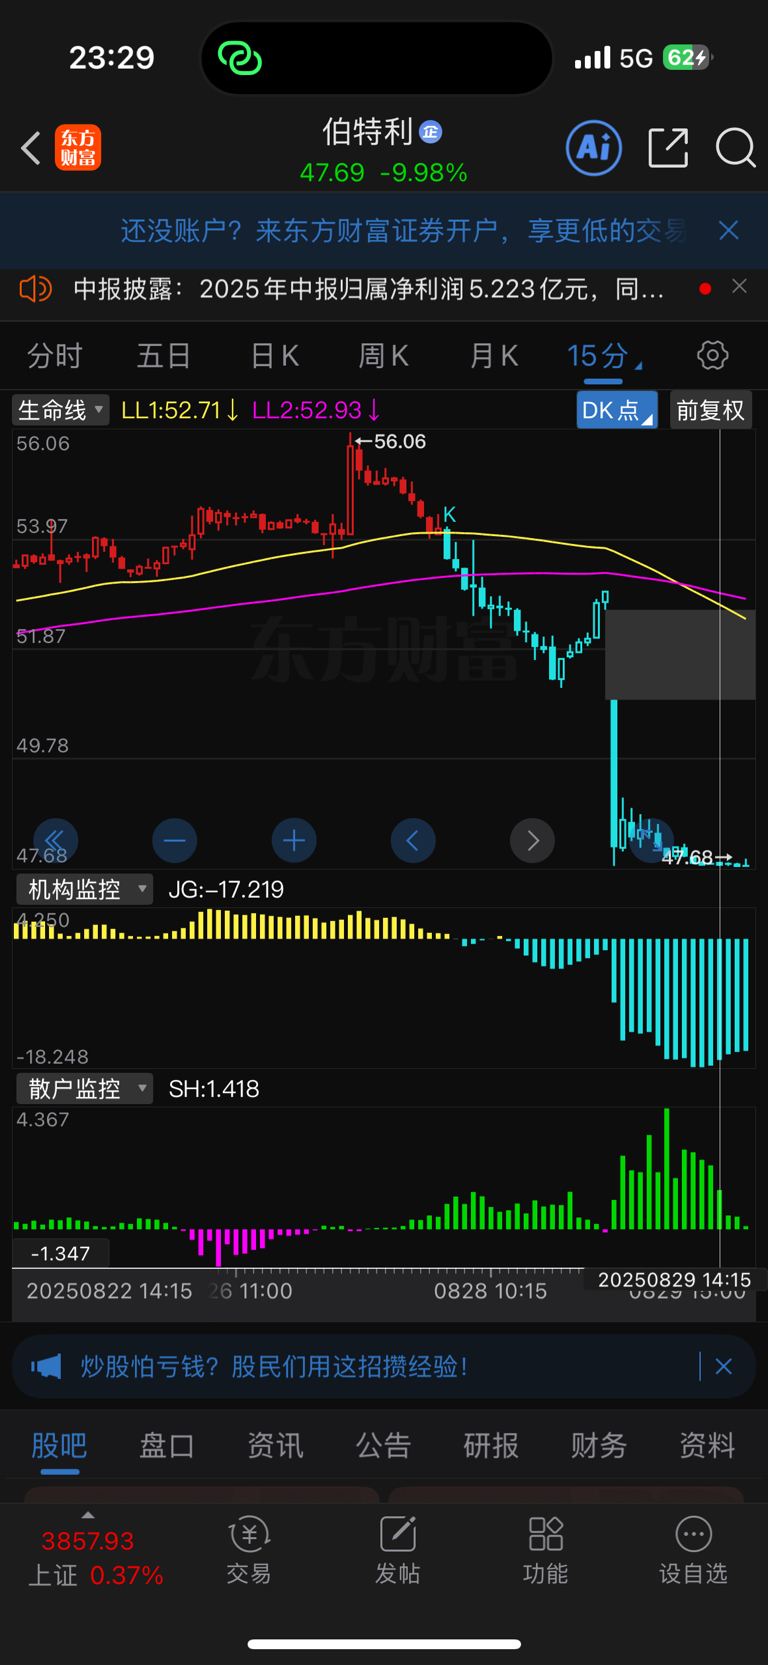Image resolution: width=769 pixels, height=1665 pixels.
Task: Open the search magnifier icon
Action: point(735,148)
